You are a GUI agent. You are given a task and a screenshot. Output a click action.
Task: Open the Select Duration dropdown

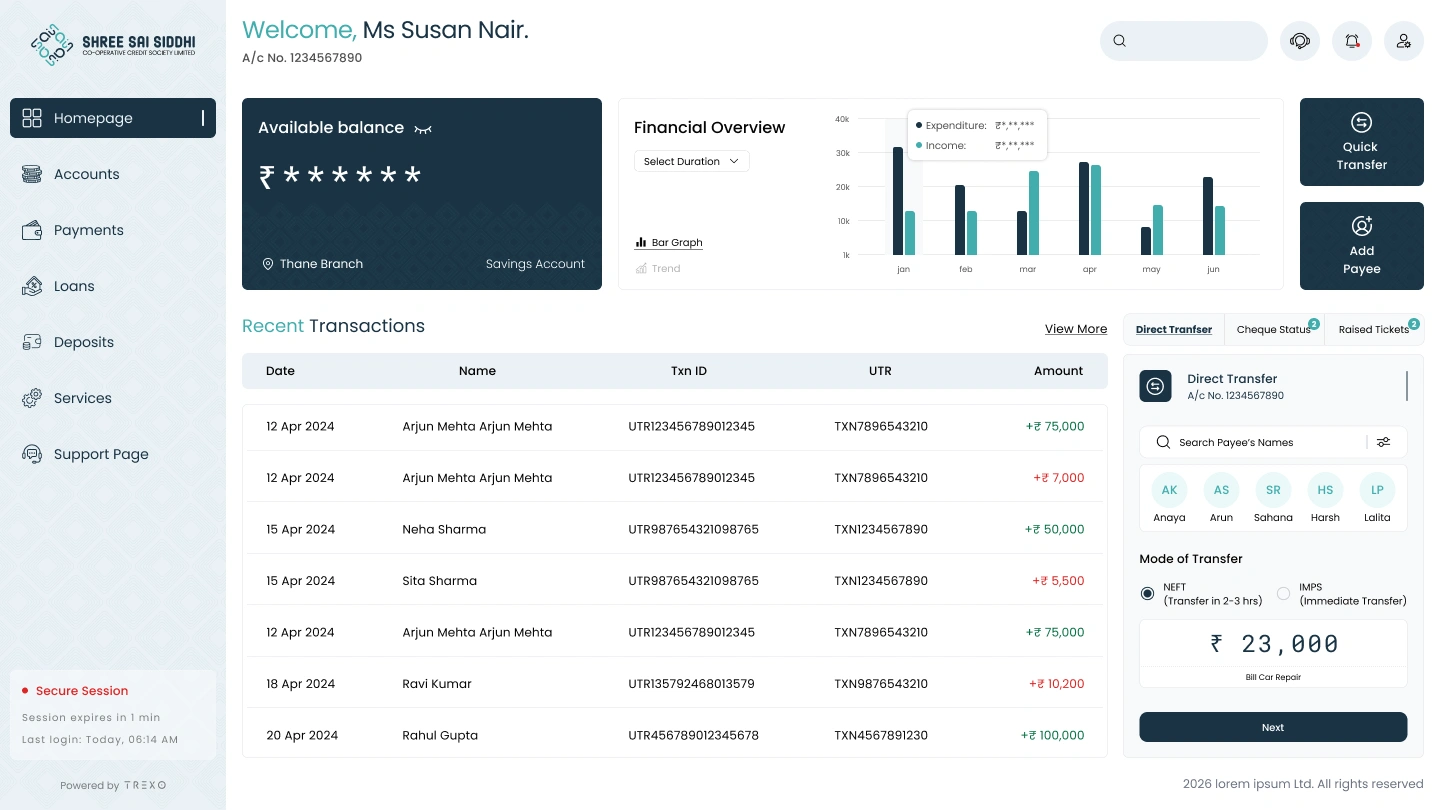point(692,161)
